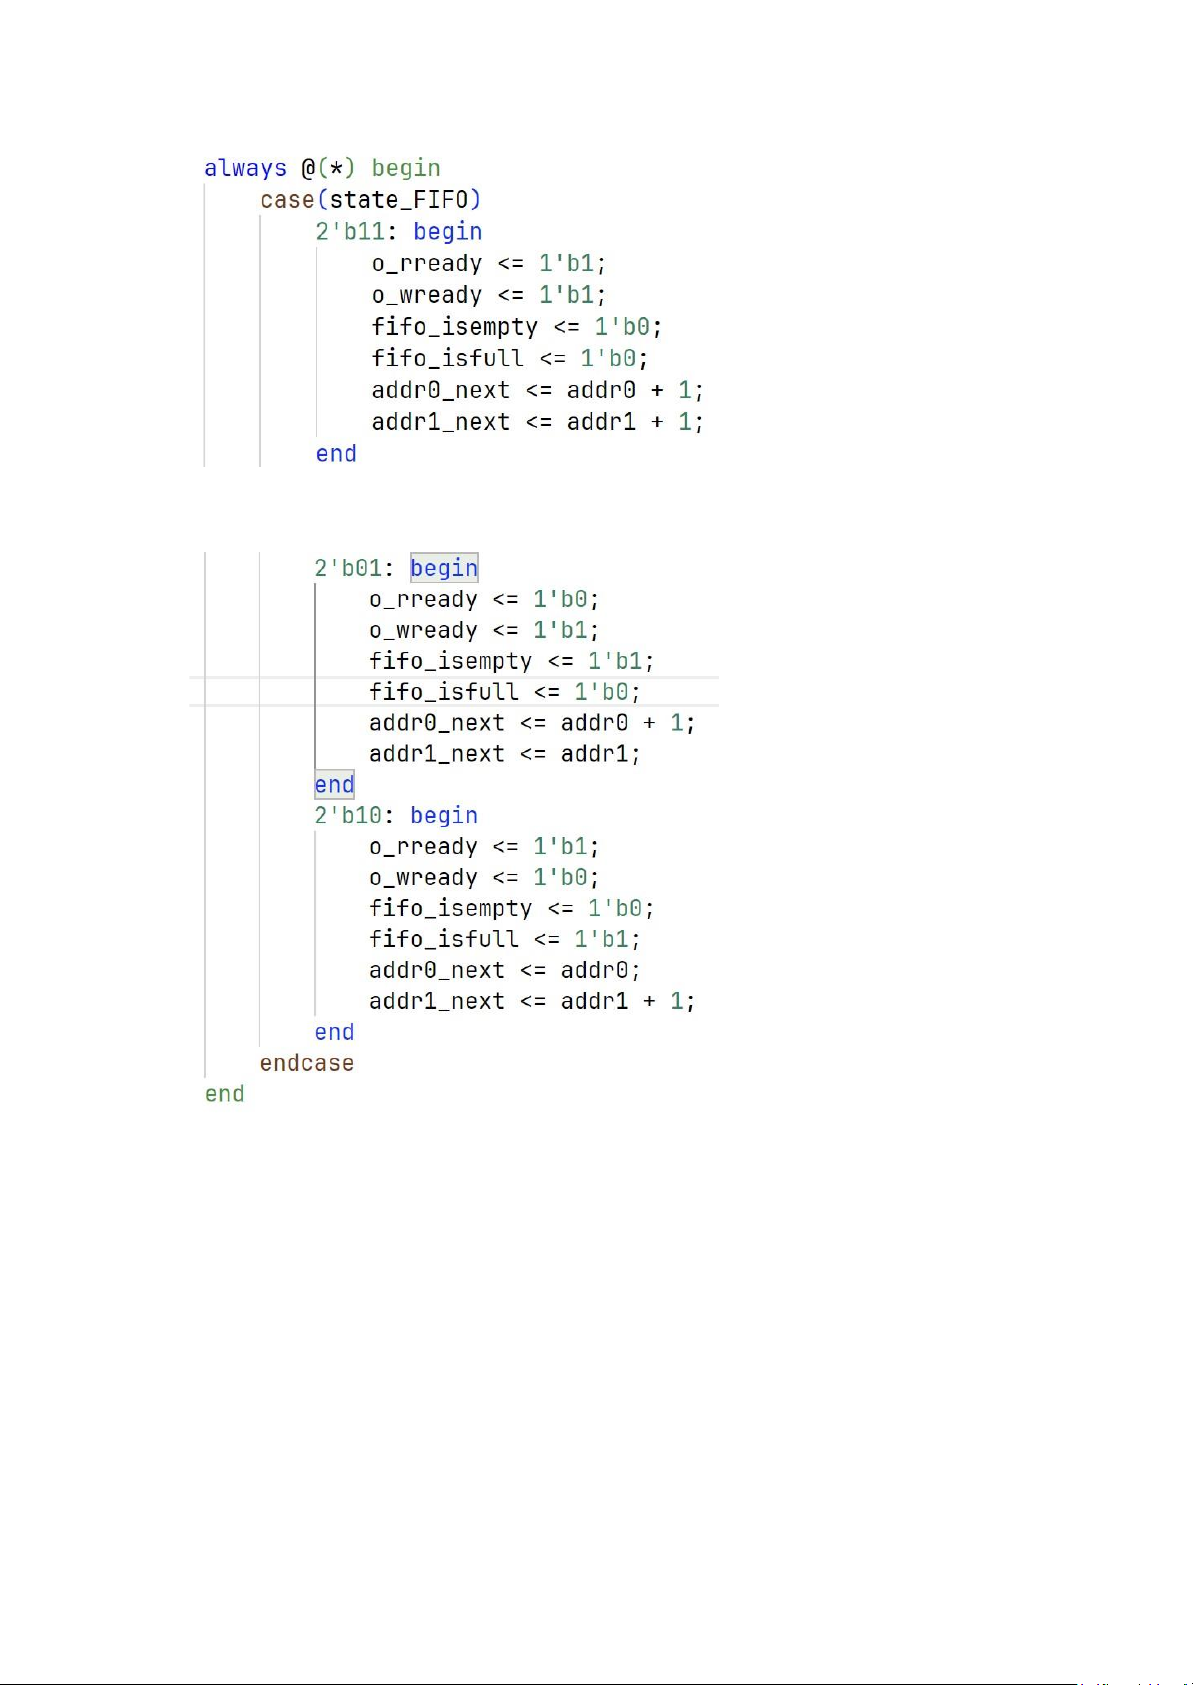Screen dimensions: 1193x1685
Task: Click the 'case' keyword
Action: coord(287,200)
